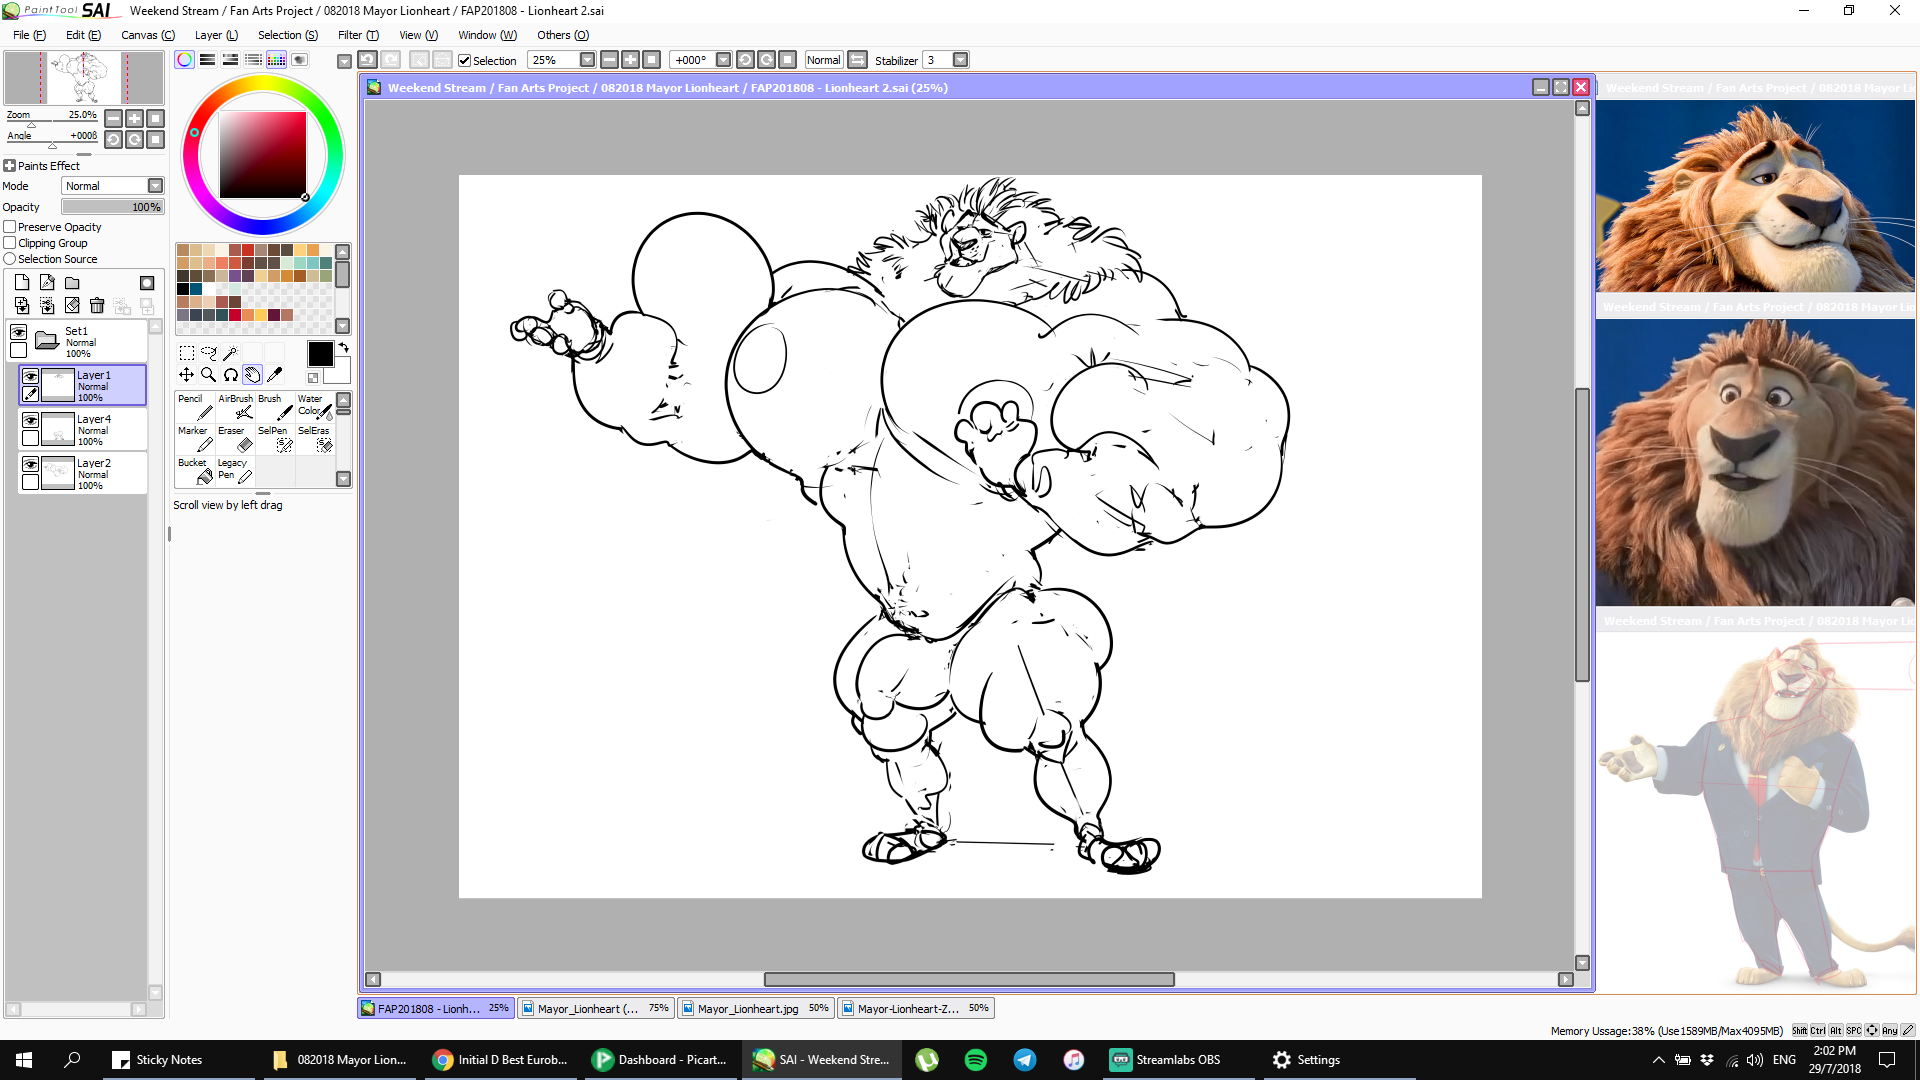The height and width of the screenshot is (1080, 1920).
Task: Select the Magic Wand tool
Action: (230, 353)
